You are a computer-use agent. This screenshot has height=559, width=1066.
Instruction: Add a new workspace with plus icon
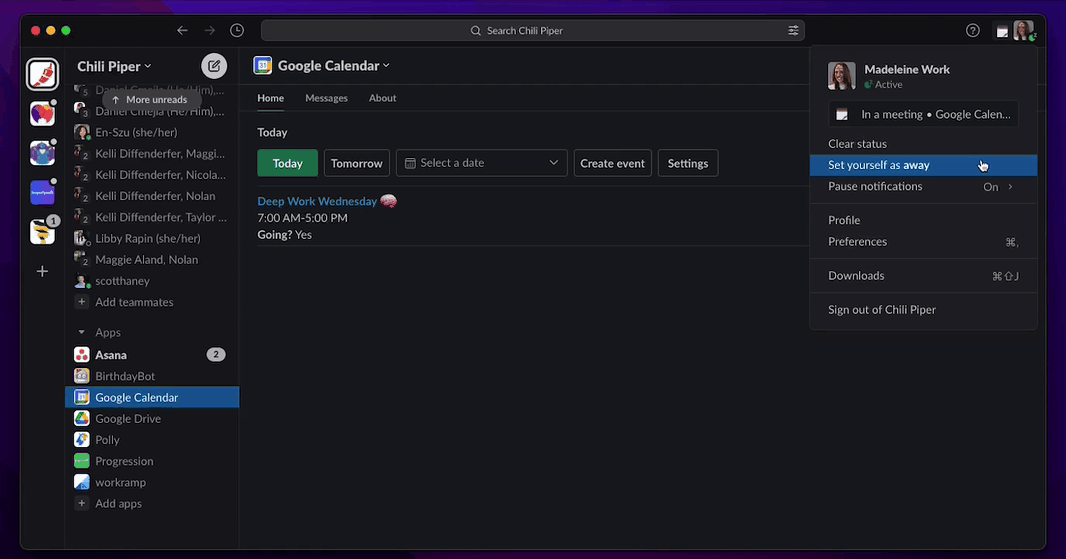pos(42,271)
